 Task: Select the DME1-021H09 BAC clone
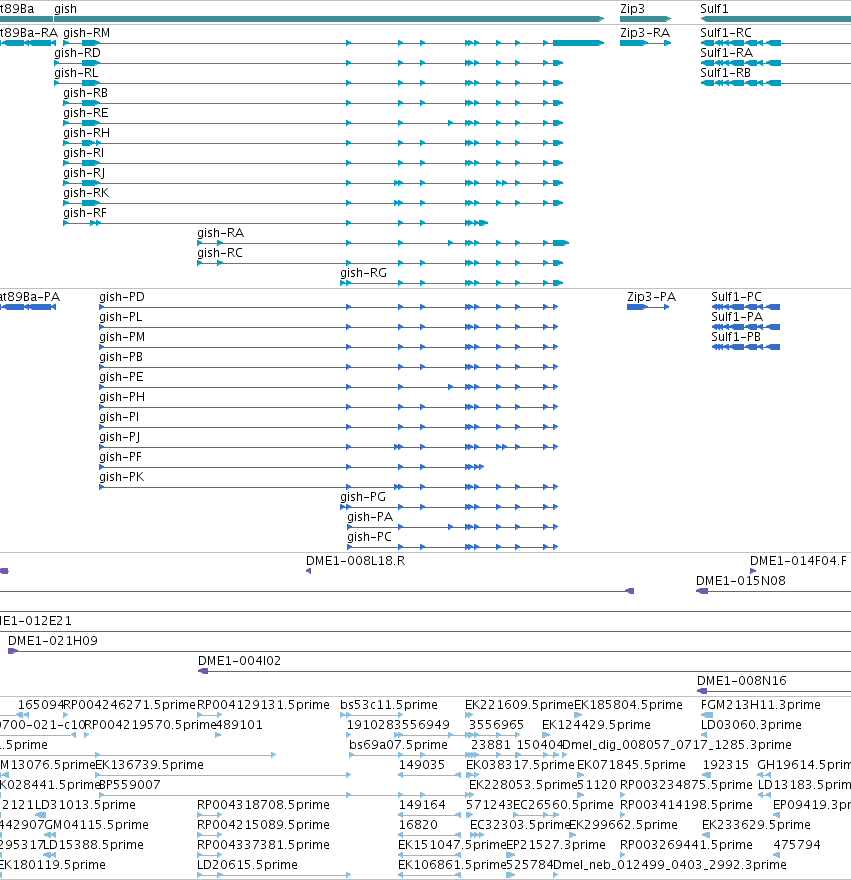tap(53, 641)
